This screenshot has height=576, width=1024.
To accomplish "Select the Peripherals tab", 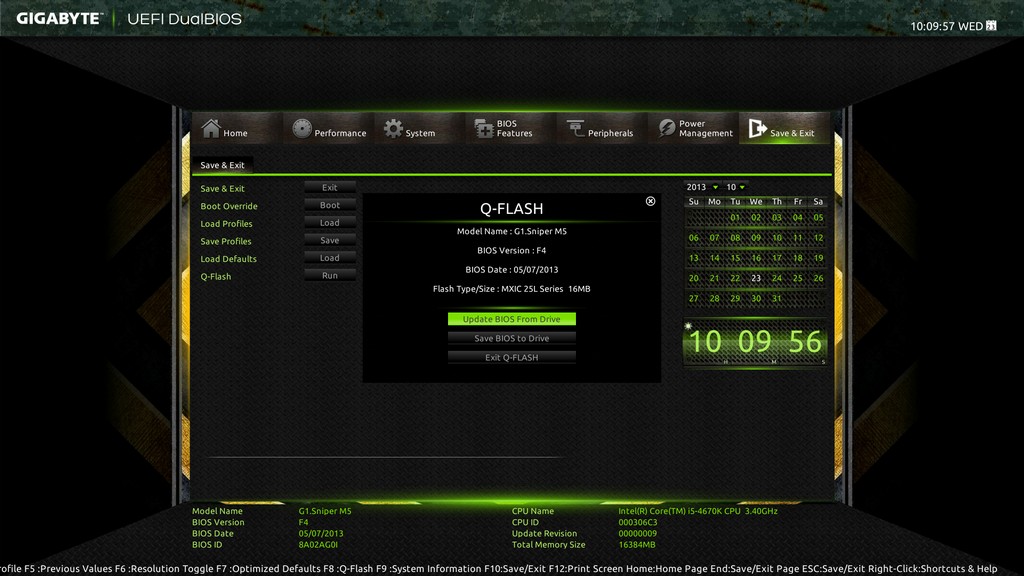I will pos(602,128).
